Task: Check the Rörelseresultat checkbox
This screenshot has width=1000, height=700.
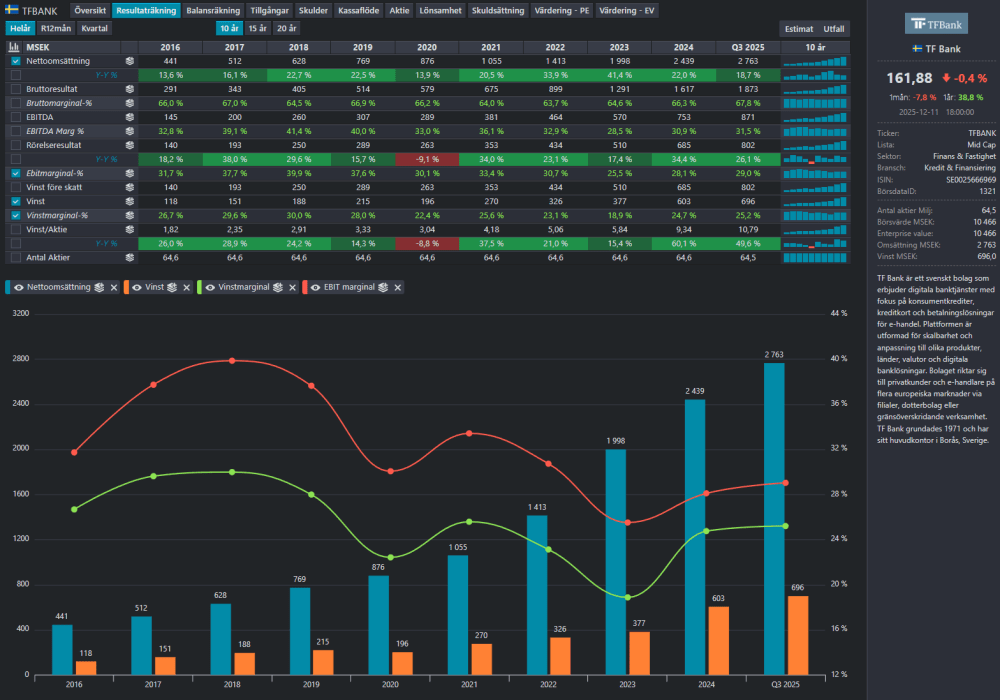Action: [x=16, y=145]
